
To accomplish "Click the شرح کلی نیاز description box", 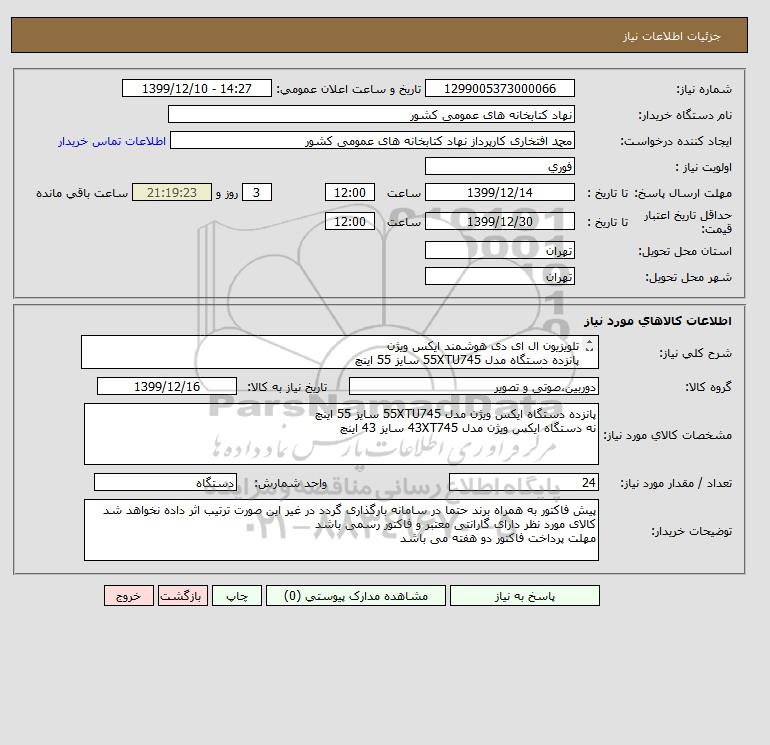I will click(340, 352).
